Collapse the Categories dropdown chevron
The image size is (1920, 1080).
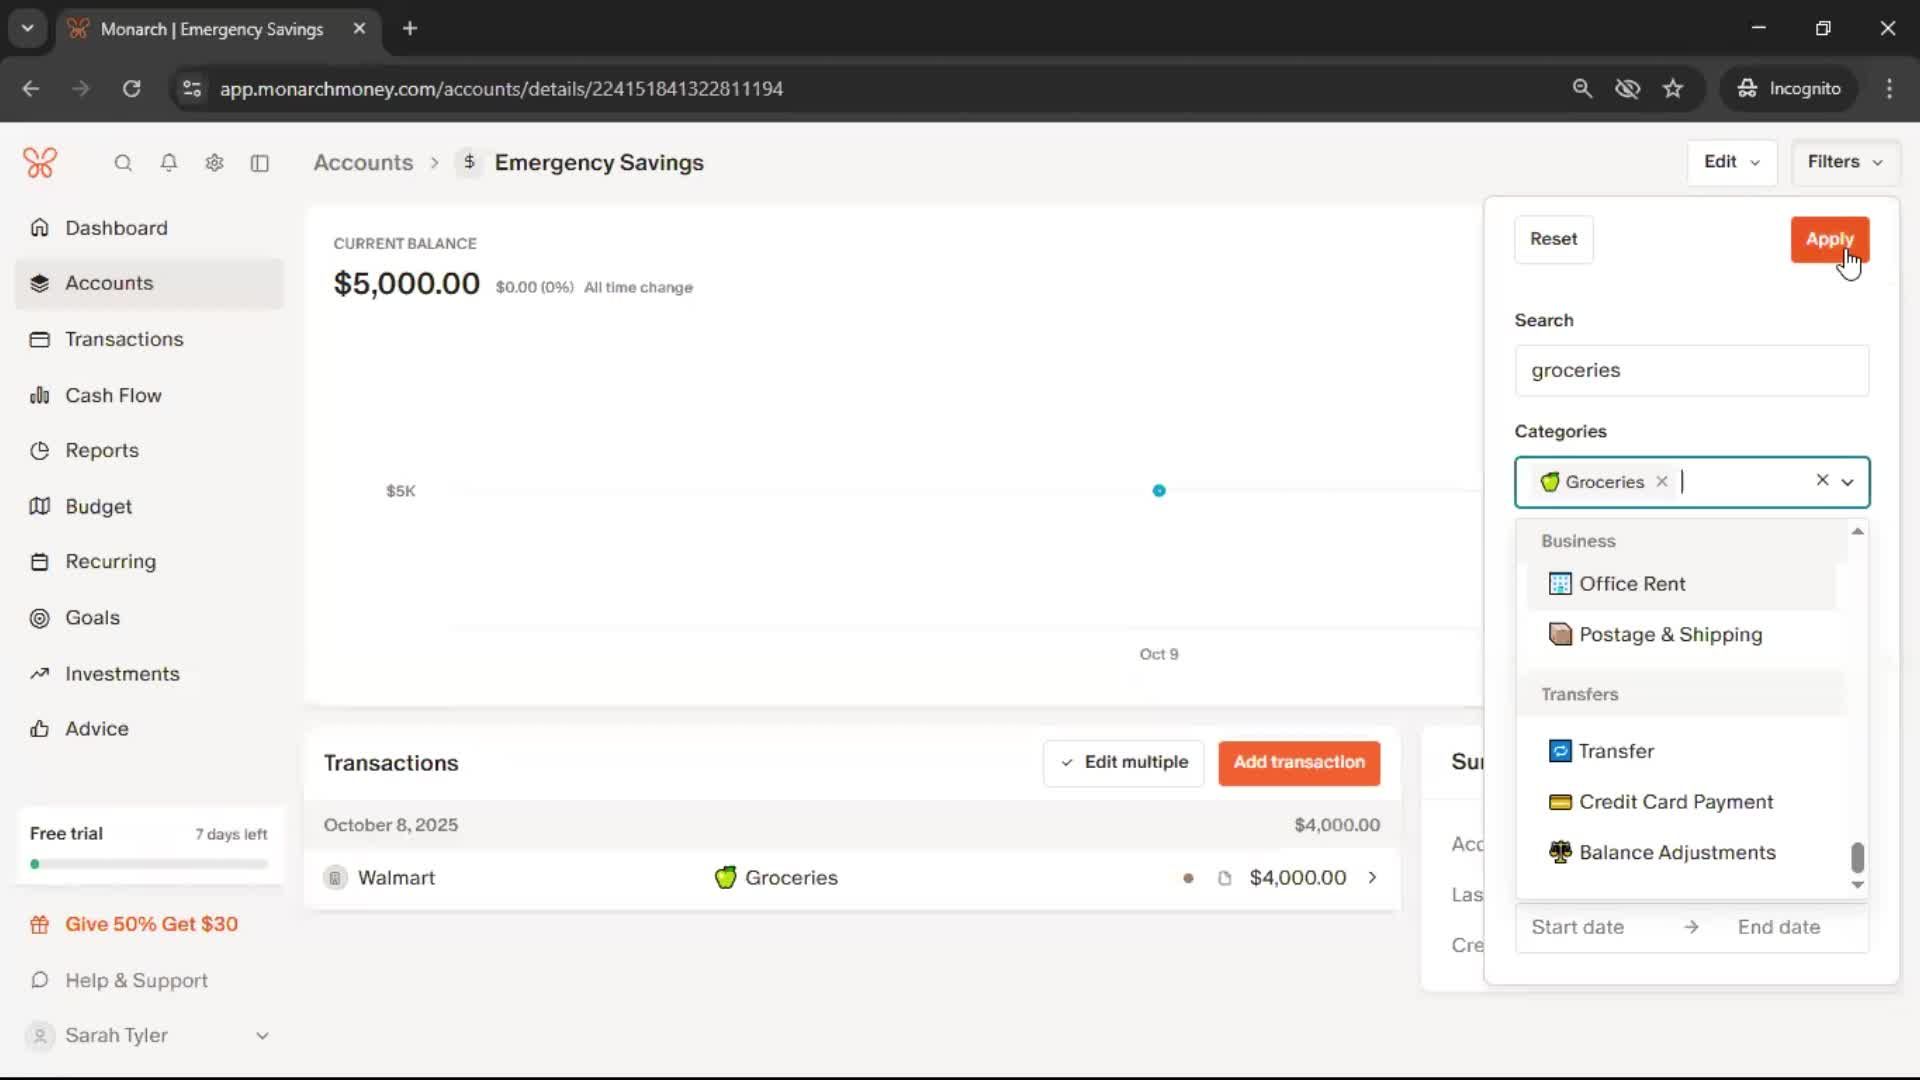pos(1848,482)
